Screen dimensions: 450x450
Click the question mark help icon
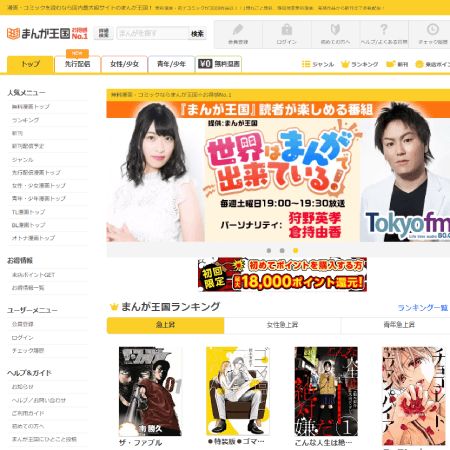(x=384, y=30)
